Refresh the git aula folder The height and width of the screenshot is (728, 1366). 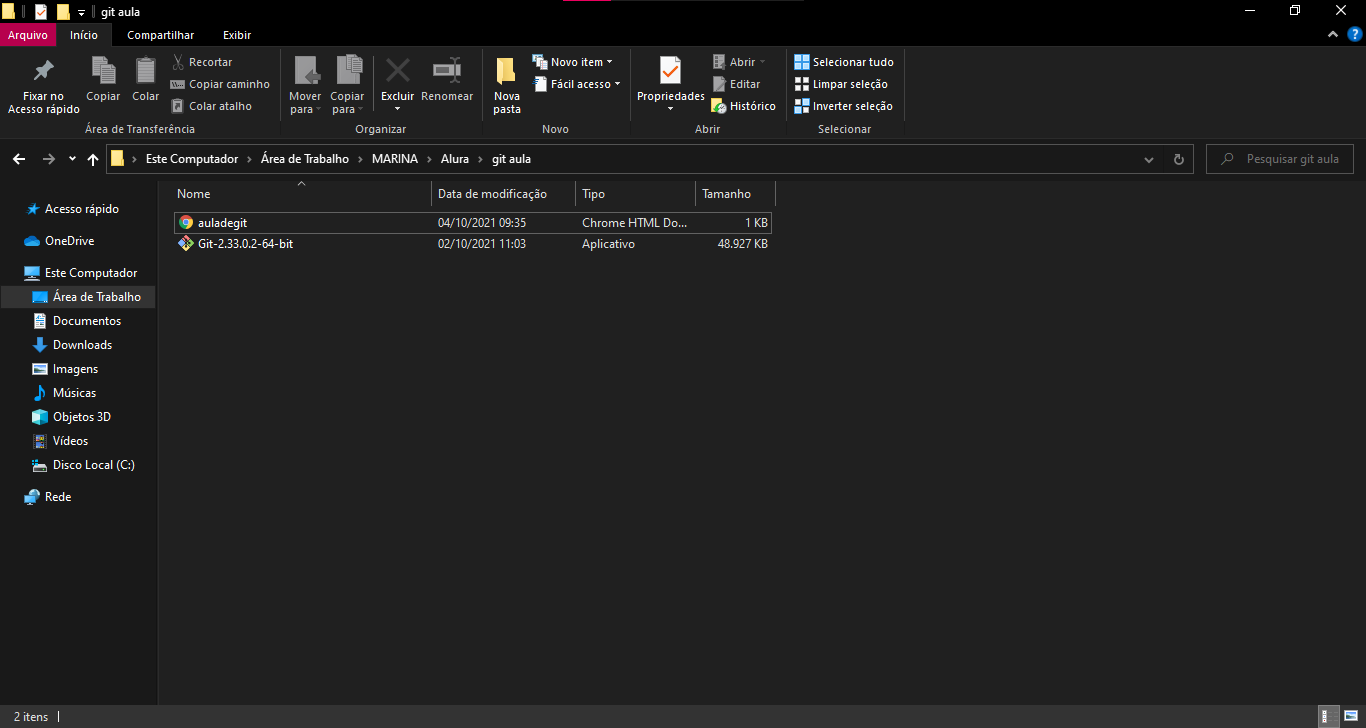[x=1178, y=159]
